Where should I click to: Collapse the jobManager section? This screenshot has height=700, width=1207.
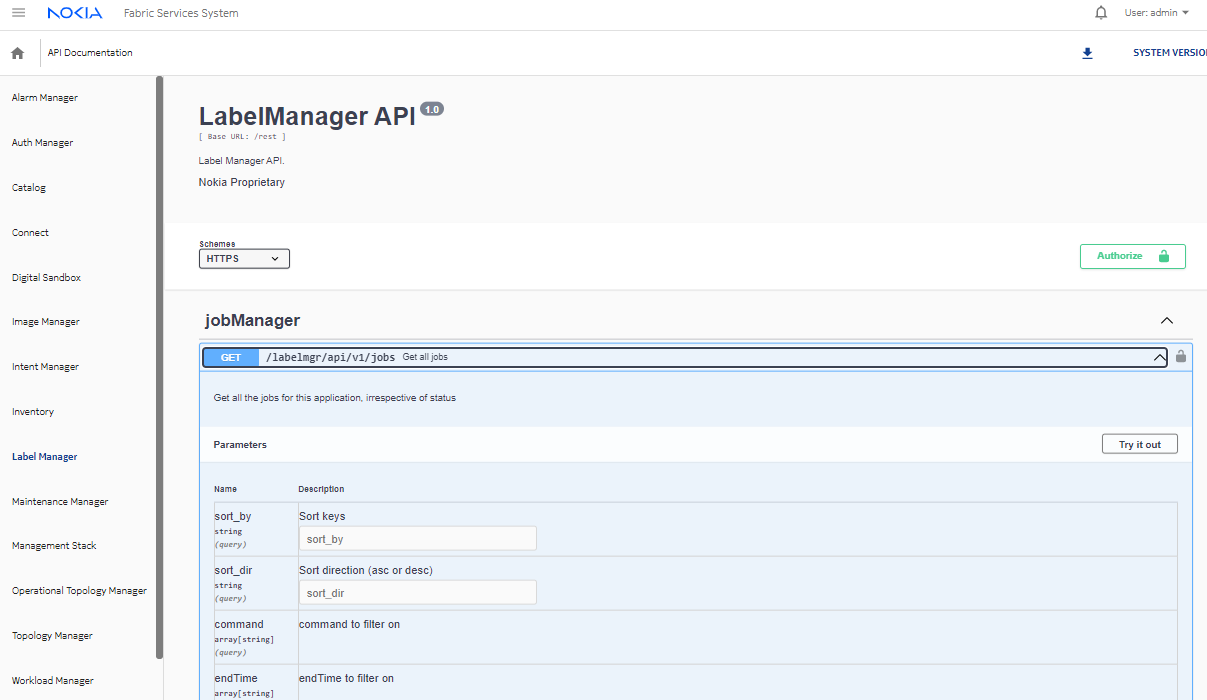1166,321
